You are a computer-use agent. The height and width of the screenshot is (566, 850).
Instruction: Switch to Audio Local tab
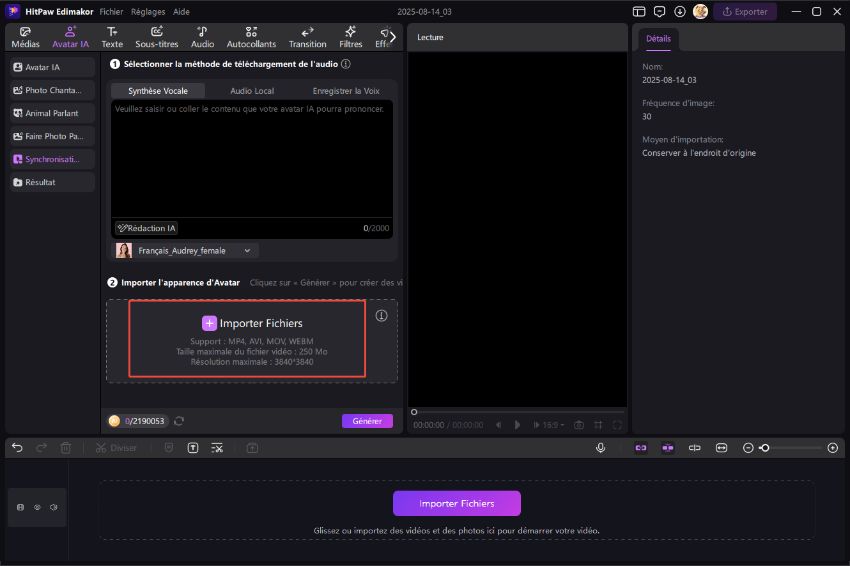coord(252,91)
